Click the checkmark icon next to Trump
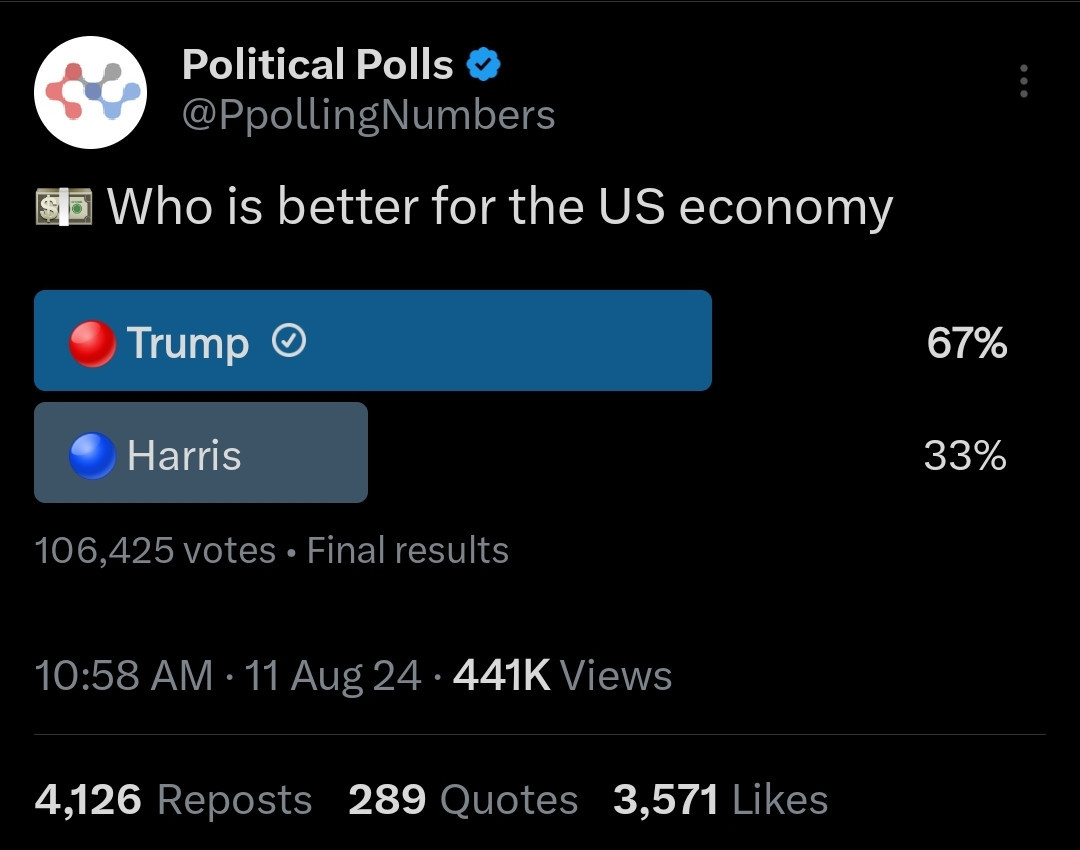This screenshot has height=850, width=1080. click(289, 341)
